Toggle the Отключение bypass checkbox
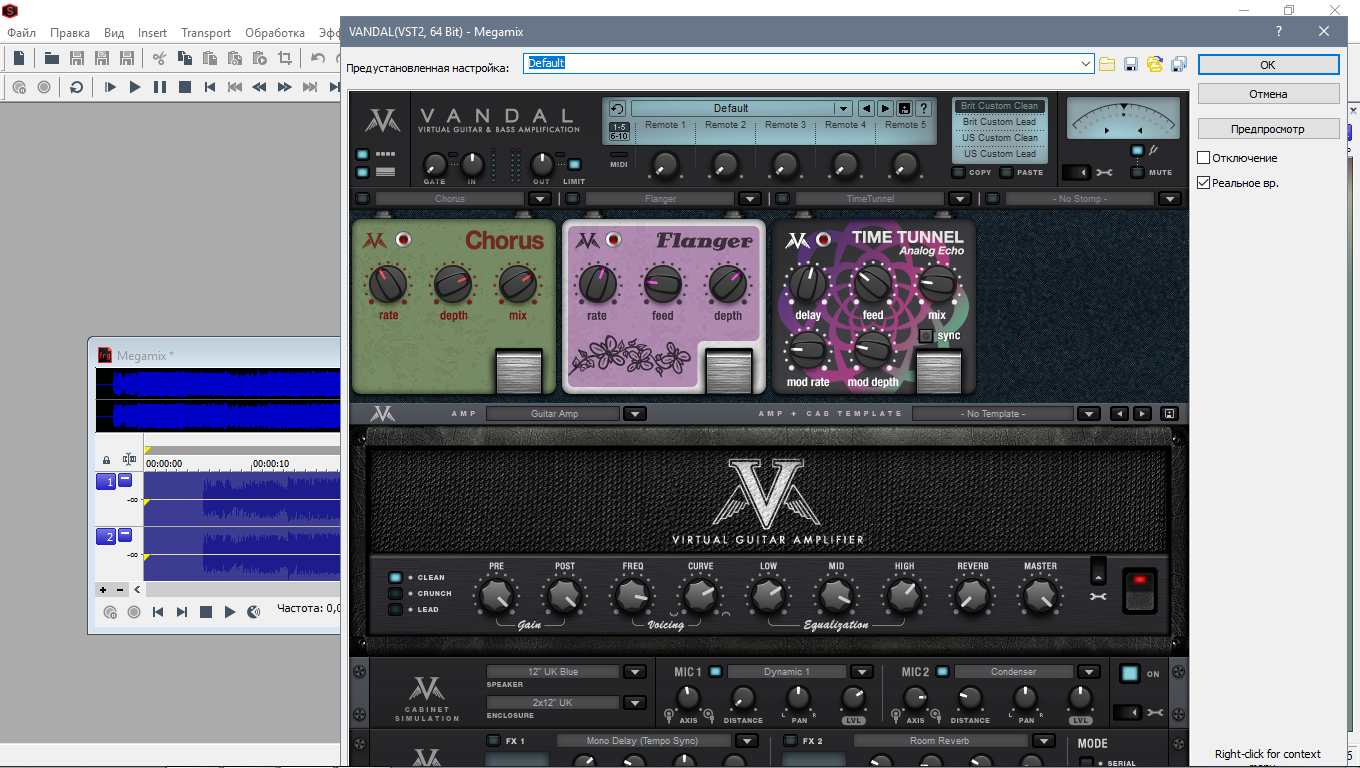 [x=1204, y=158]
